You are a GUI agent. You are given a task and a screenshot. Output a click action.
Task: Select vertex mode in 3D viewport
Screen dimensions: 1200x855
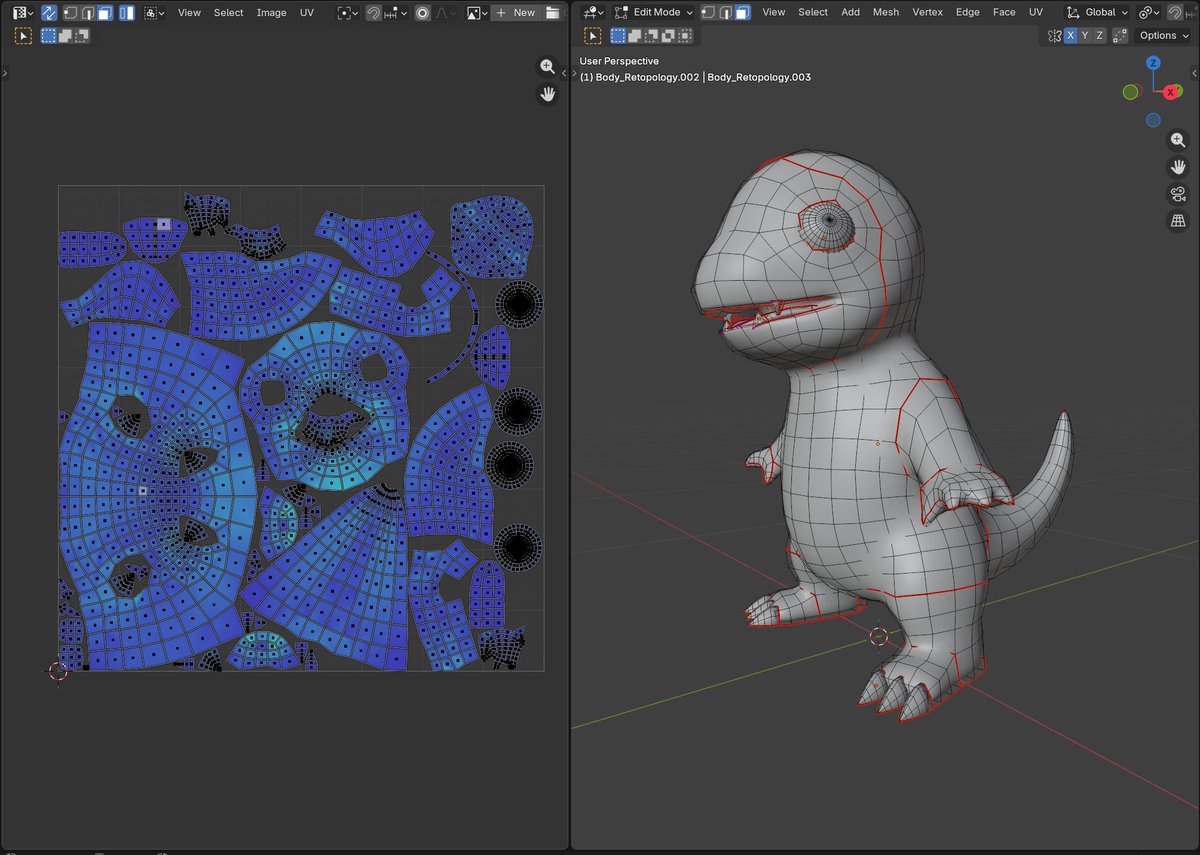(708, 12)
